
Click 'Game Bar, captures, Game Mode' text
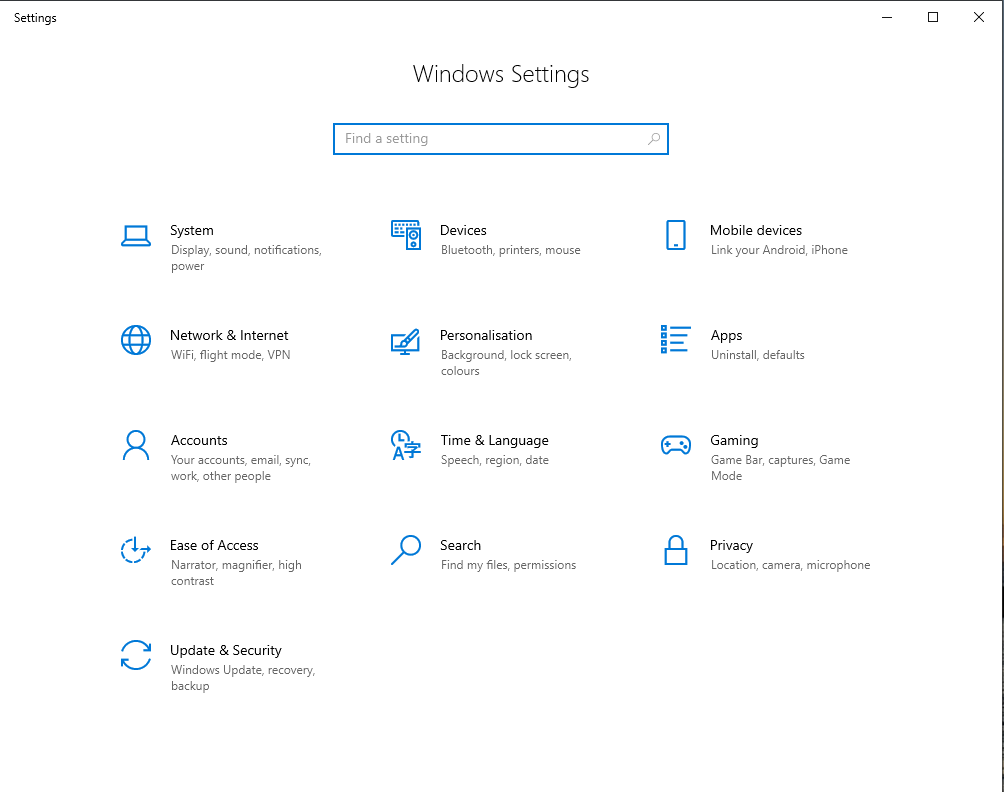pyautogui.click(x=781, y=468)
